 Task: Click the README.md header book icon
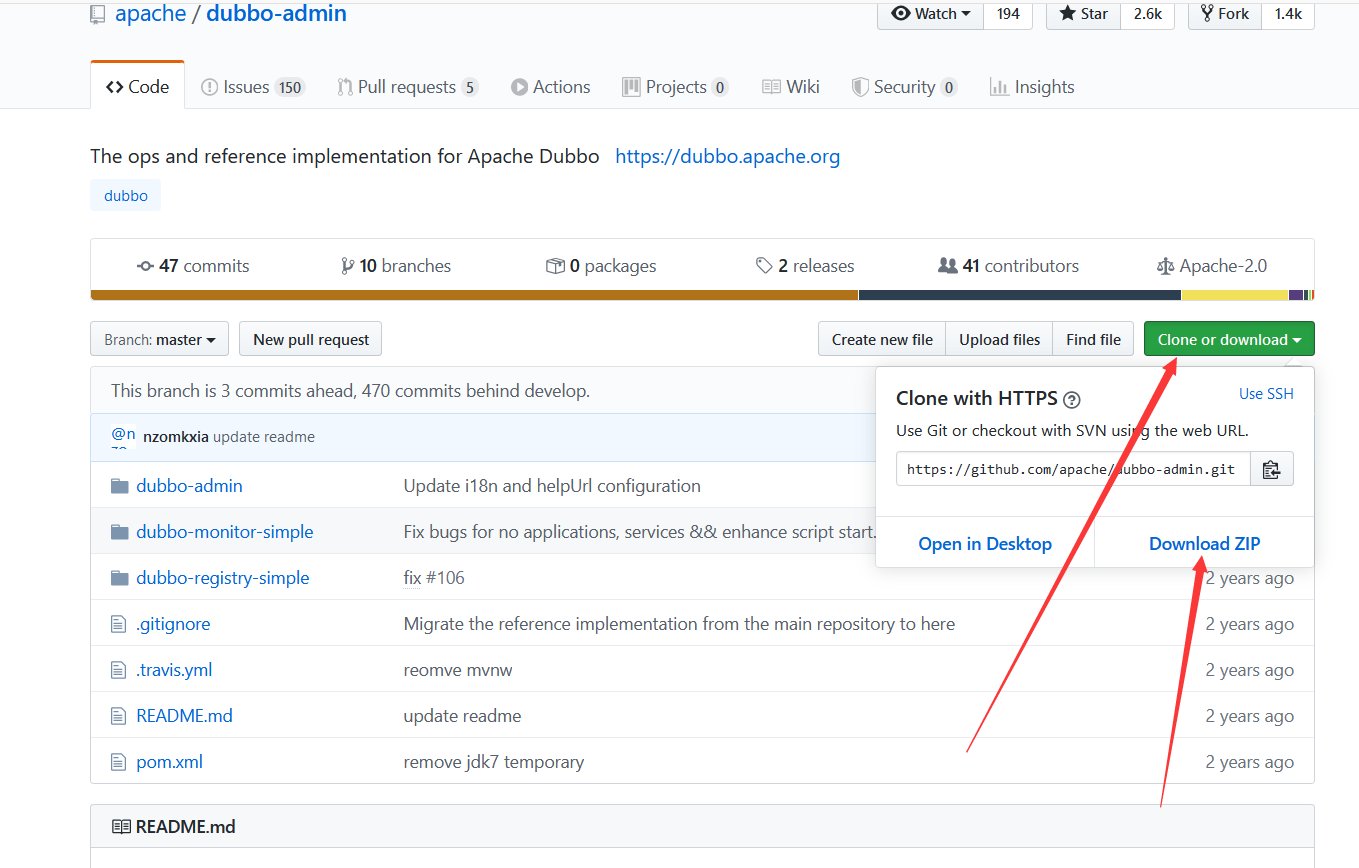121,827
